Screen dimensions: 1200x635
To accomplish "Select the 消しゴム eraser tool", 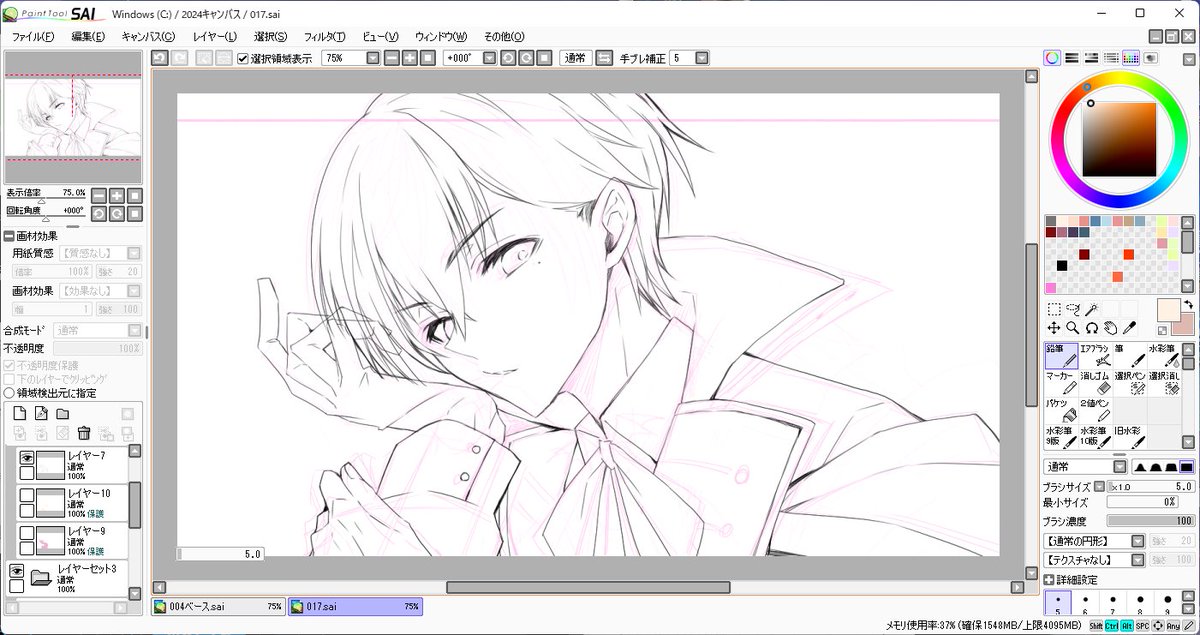I will point(1095,383).
